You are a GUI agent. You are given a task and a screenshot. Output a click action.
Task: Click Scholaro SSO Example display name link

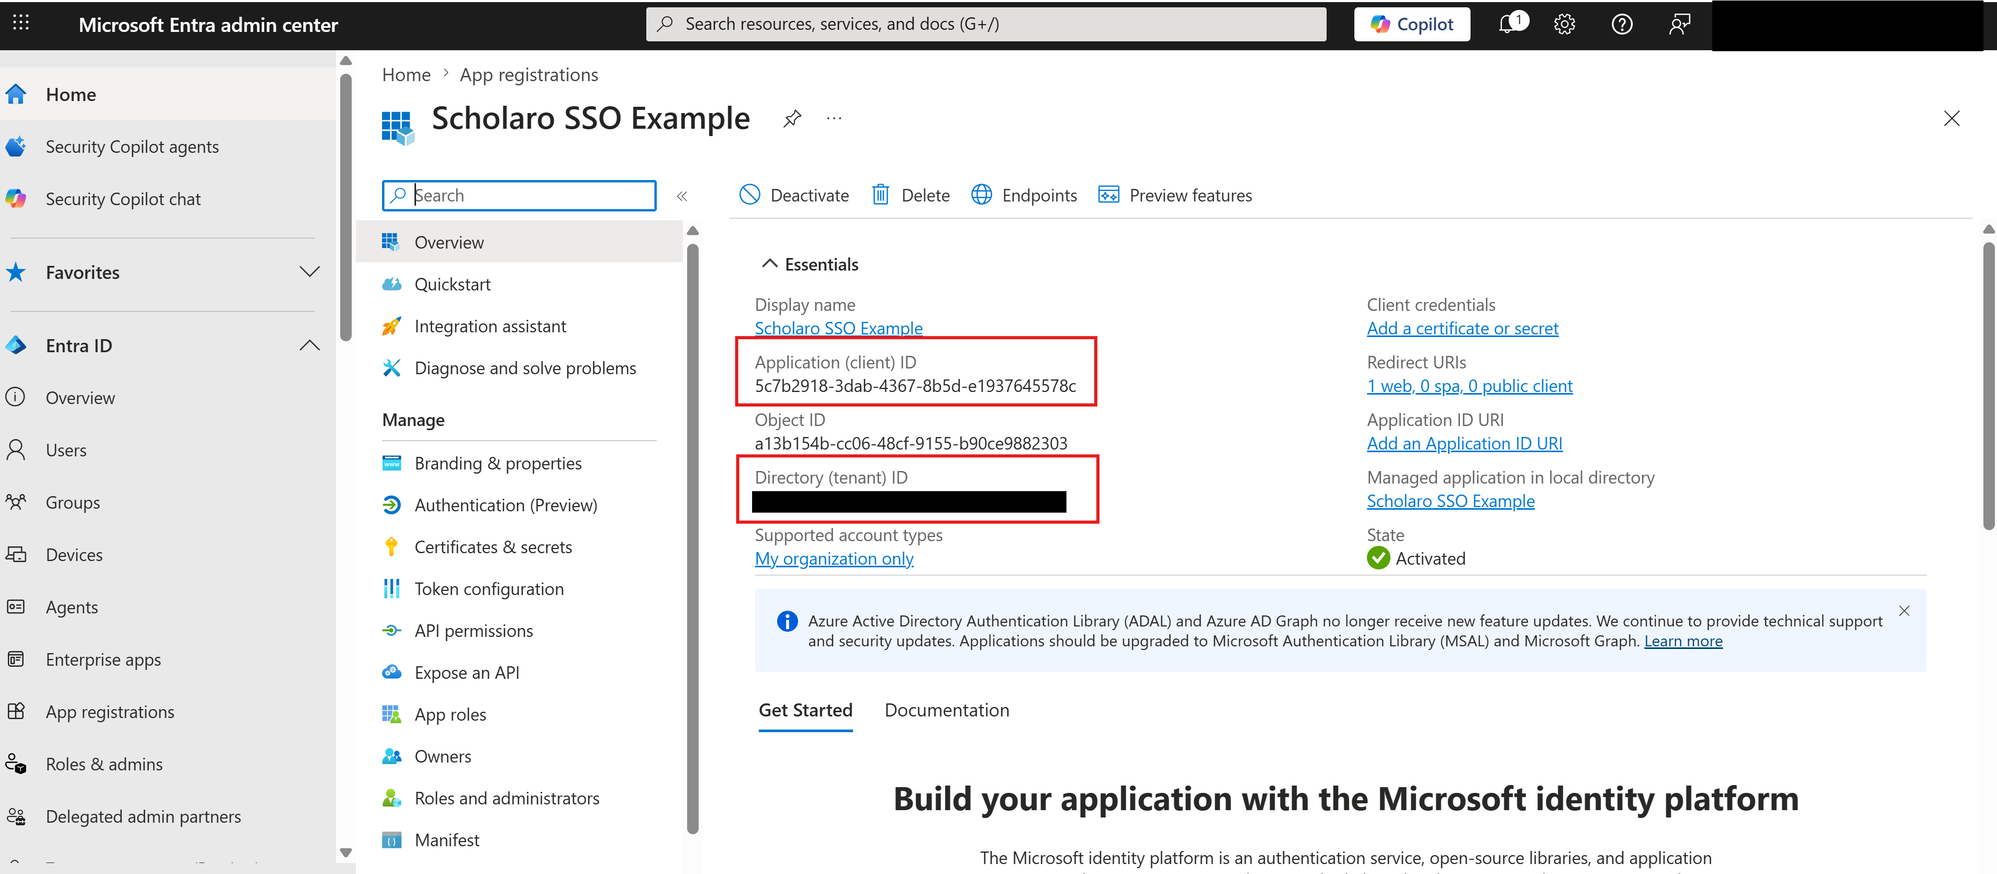click(838, 328)
